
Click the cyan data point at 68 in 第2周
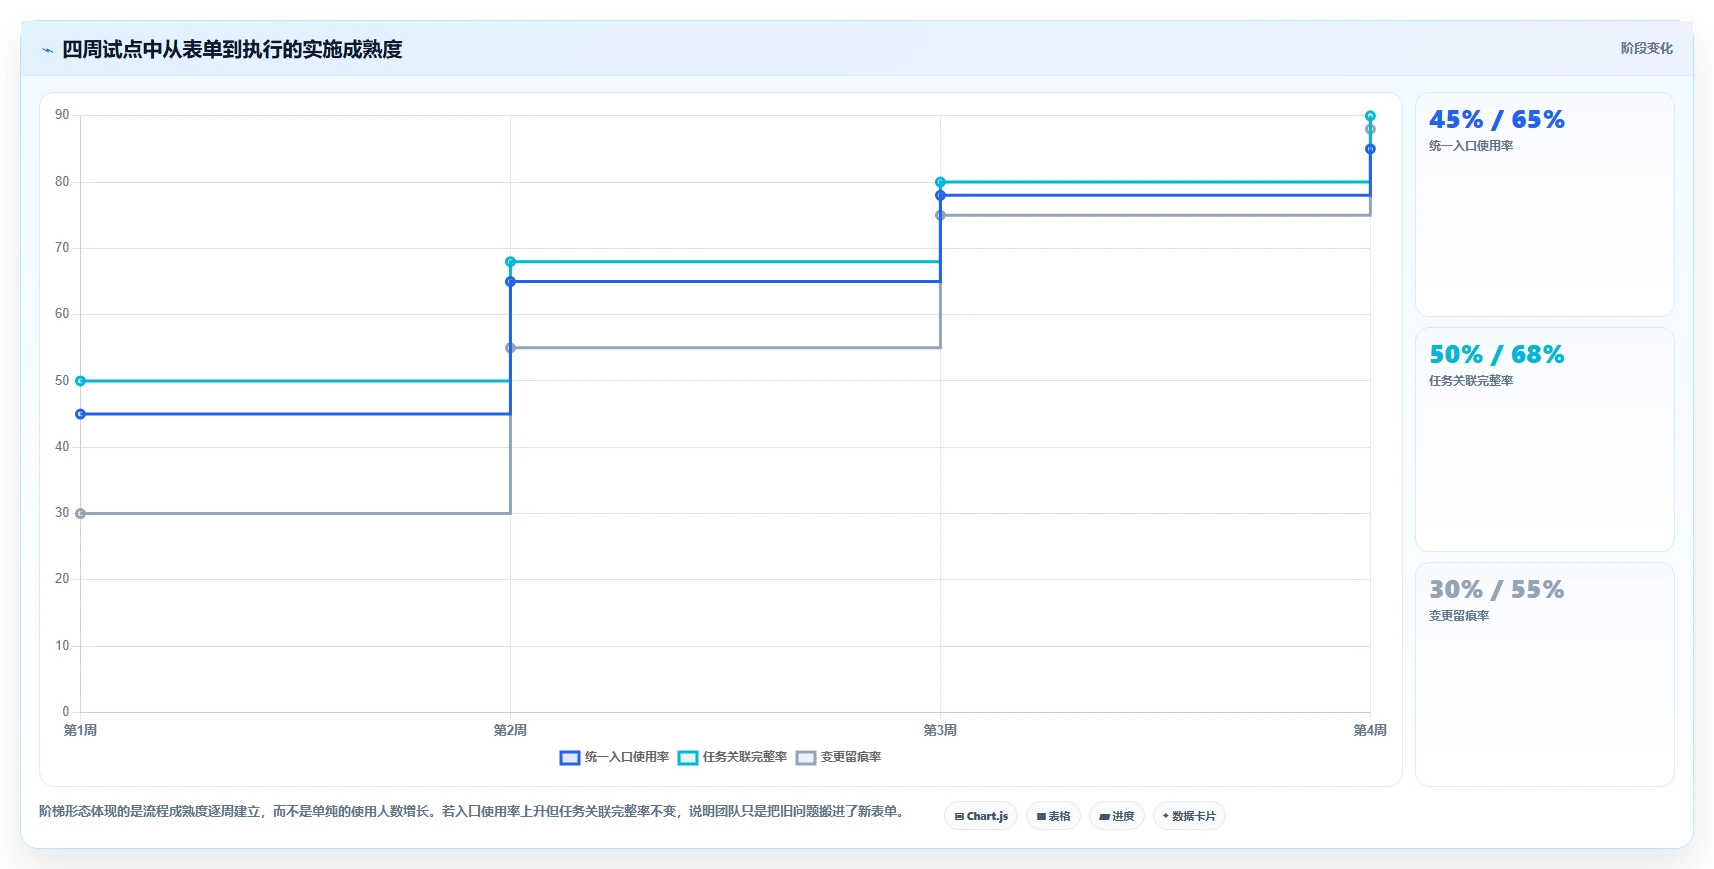510,262
